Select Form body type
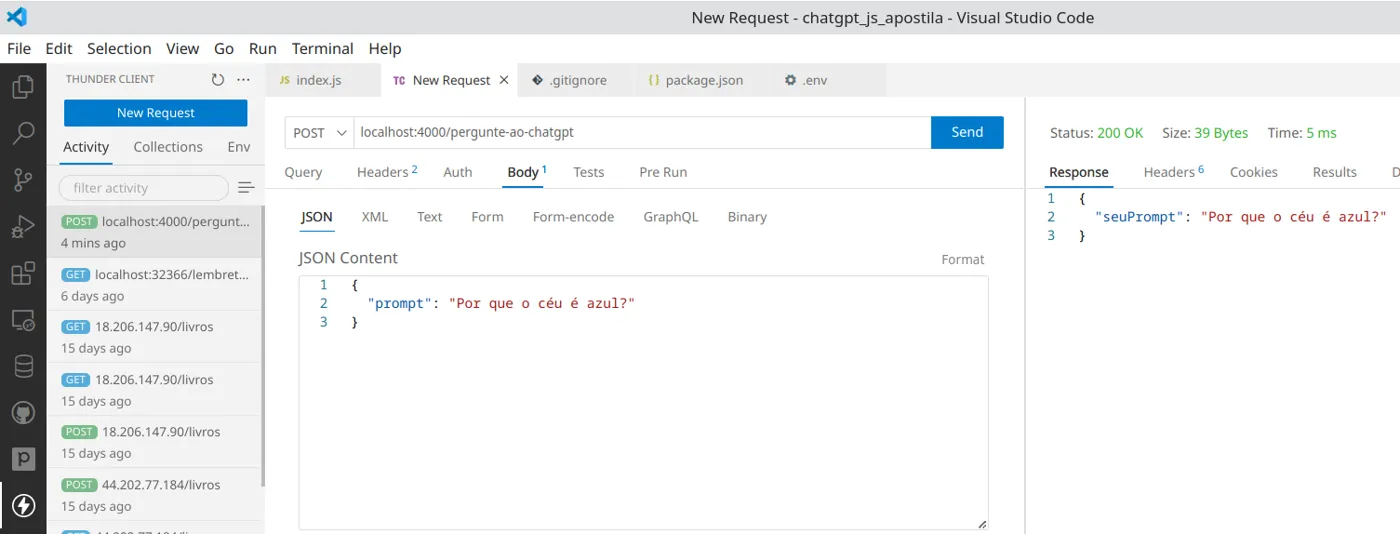 (x=488, y=217)
